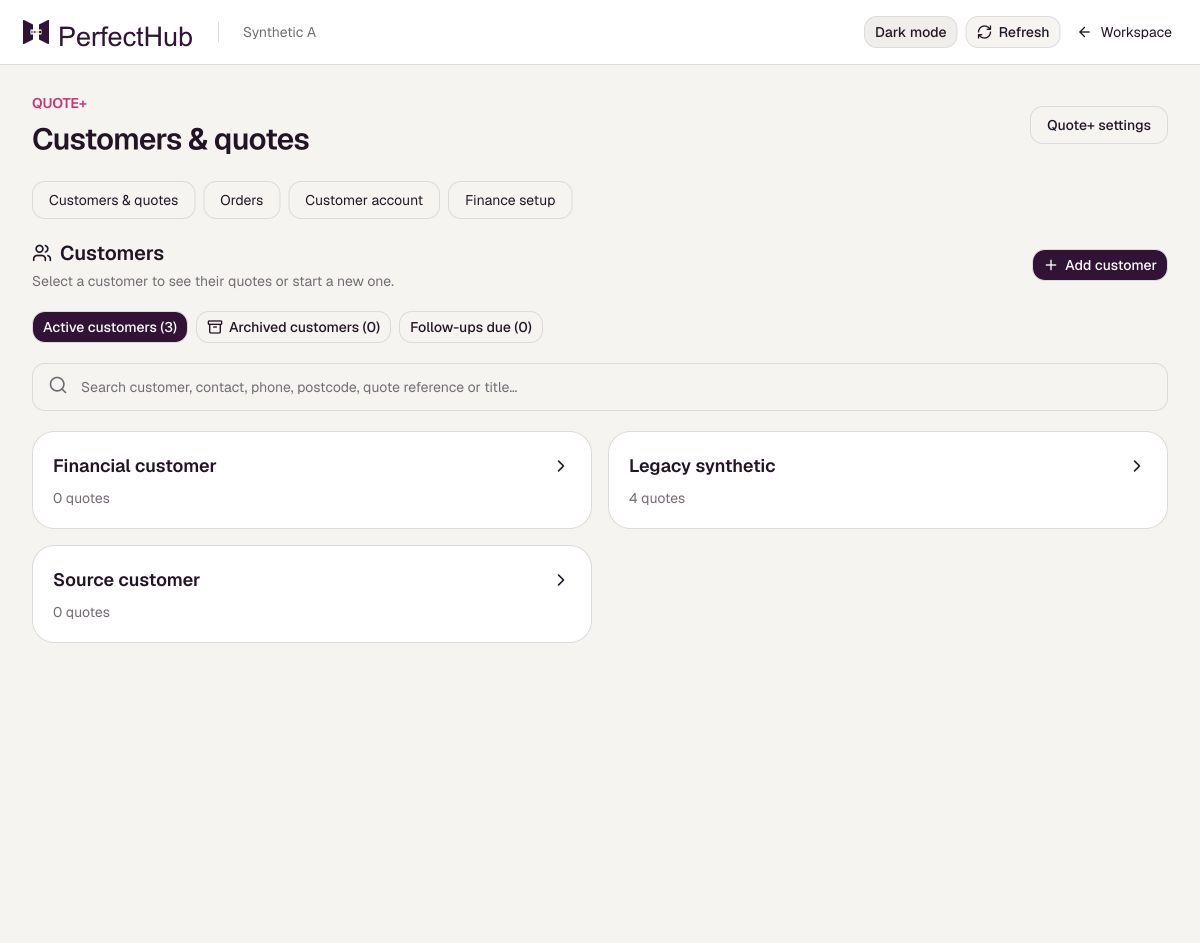Viewport: 1200px width, 943px height.
Task: Expand the Financial customer chevron
Action: (x=561, y=466)
